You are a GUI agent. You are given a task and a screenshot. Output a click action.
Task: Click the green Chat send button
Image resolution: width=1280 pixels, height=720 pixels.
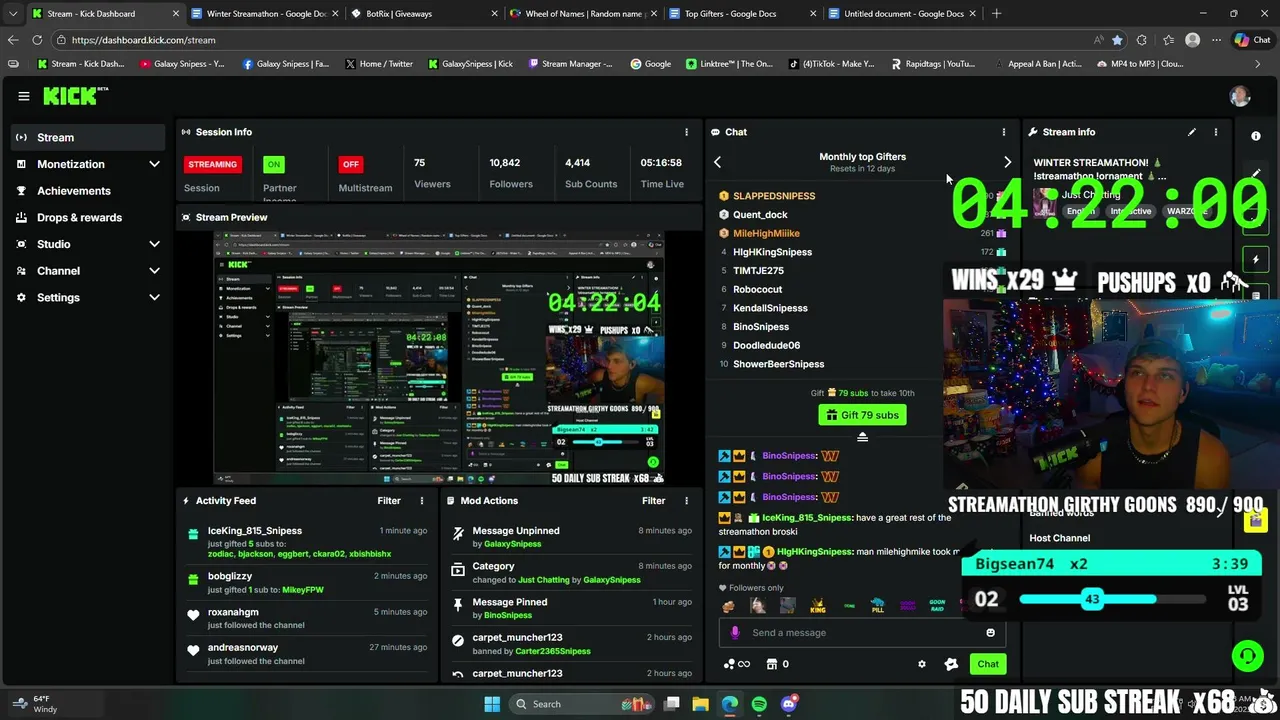(988, 664)
